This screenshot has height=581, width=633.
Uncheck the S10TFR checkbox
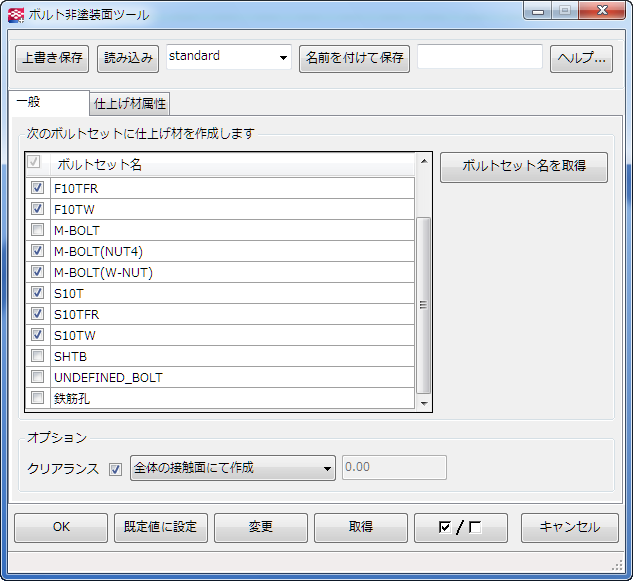pos(38,314)
